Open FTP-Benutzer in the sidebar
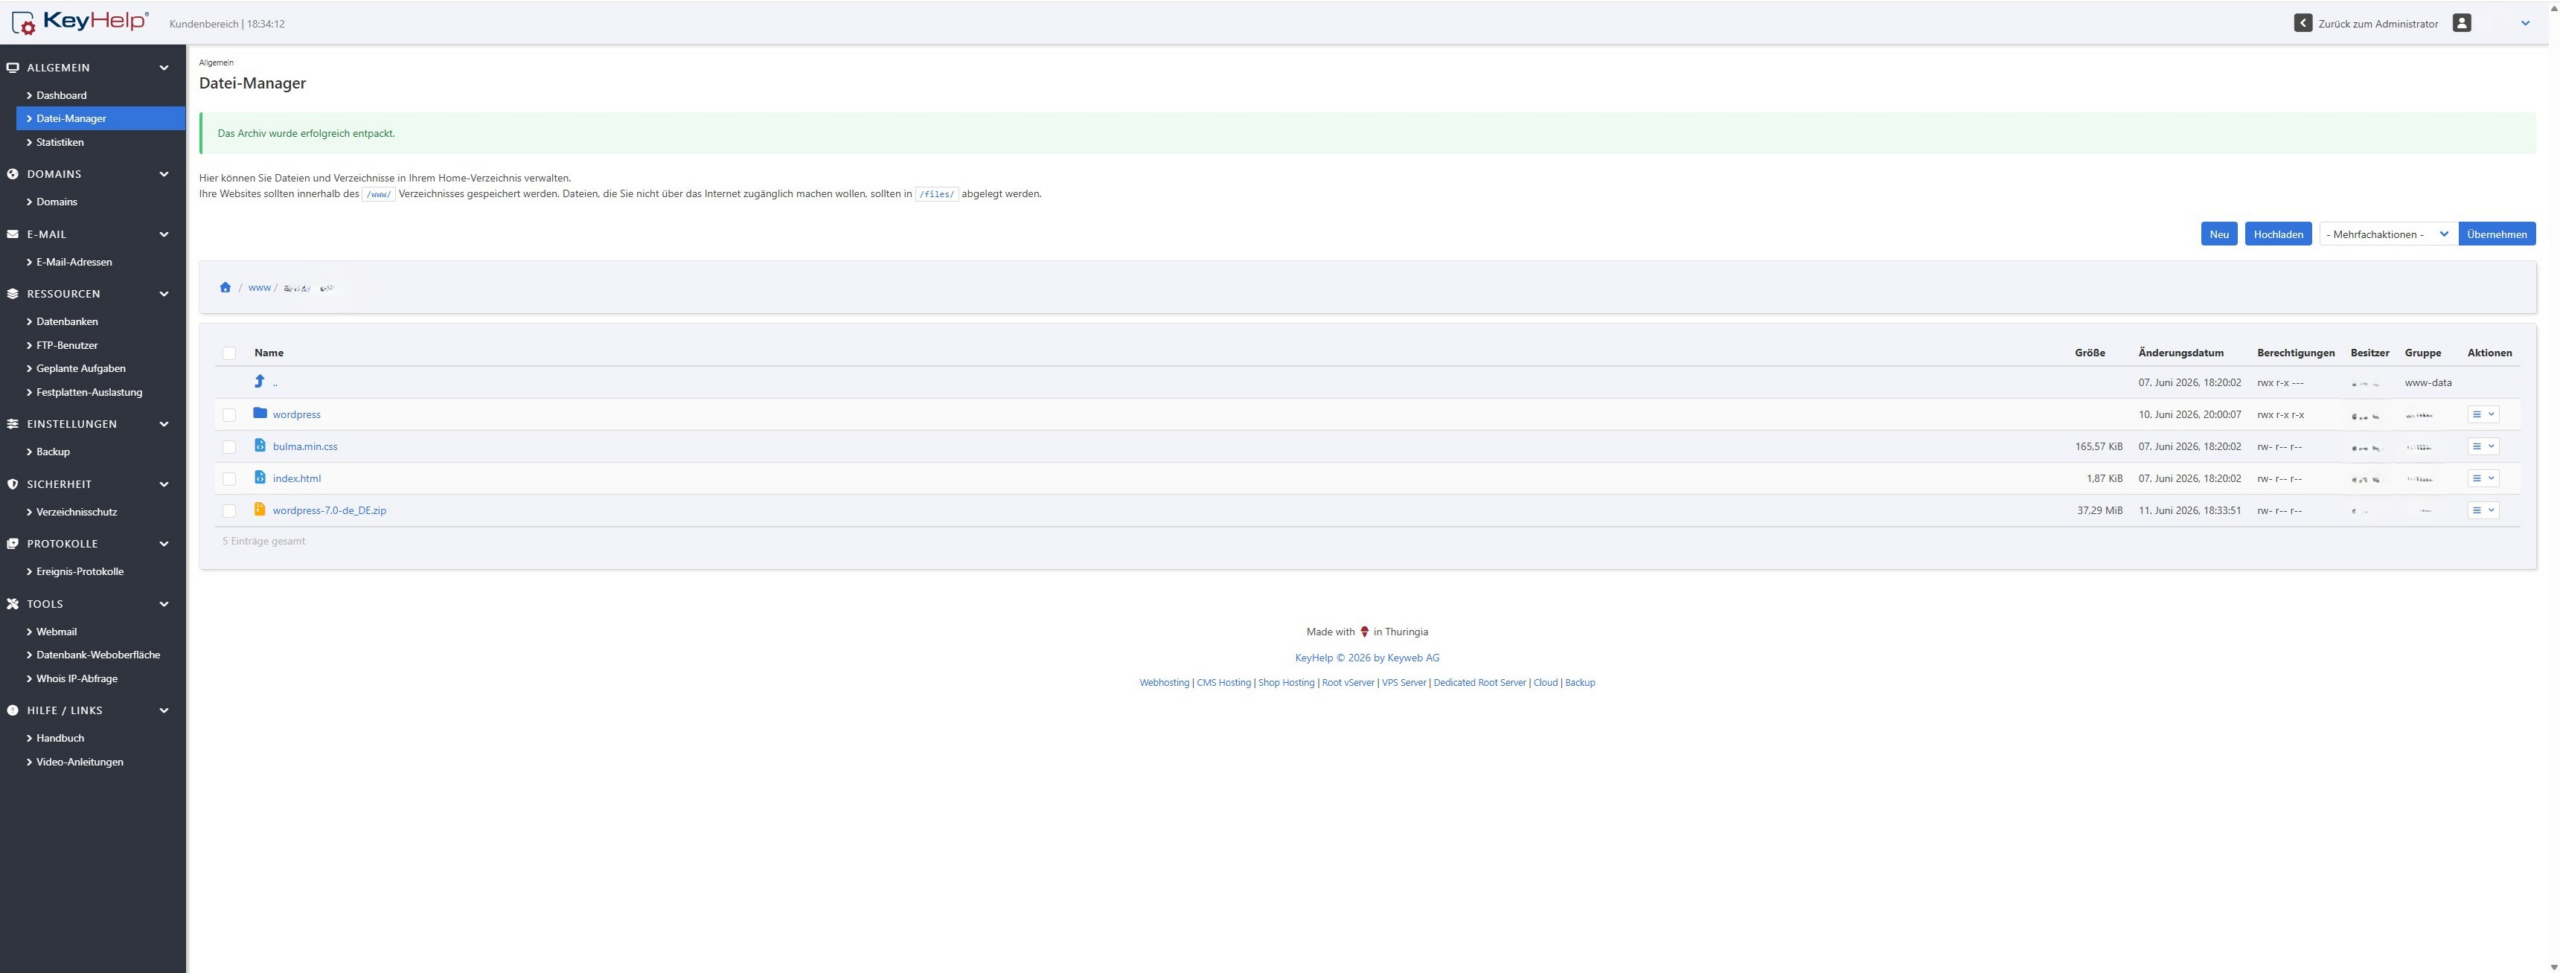 67,345
